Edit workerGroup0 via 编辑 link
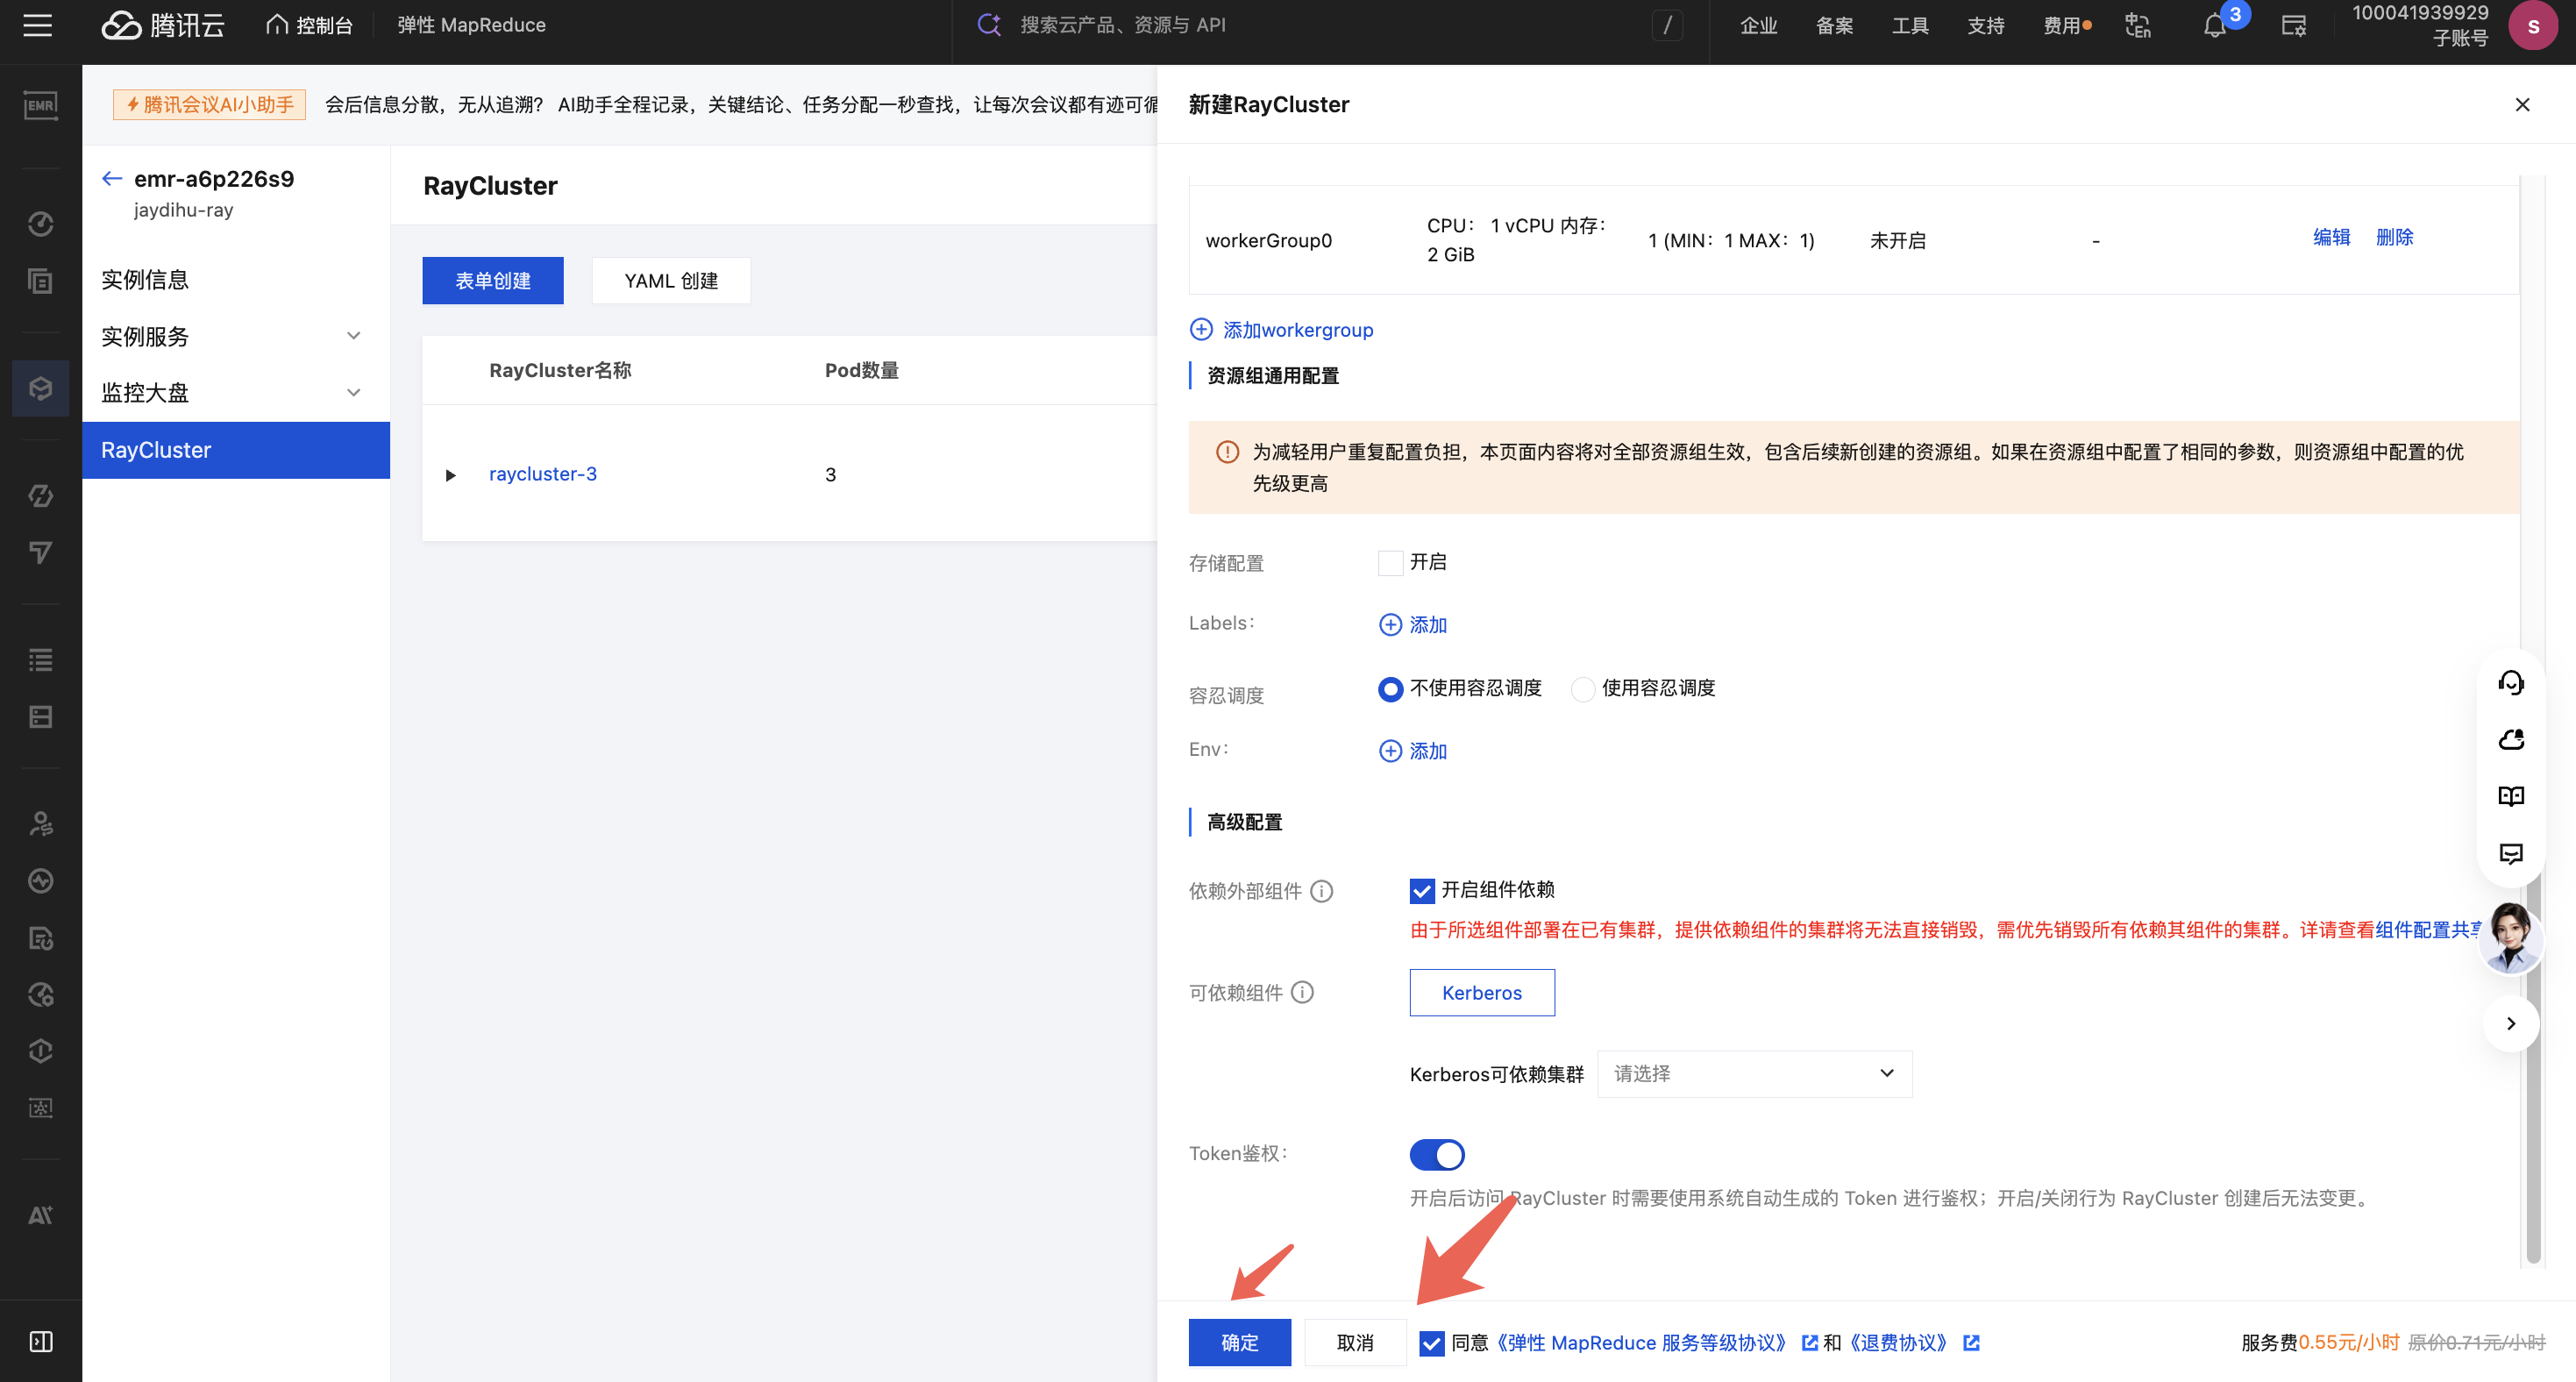Viewport: 2576px width, 1382px height. [x=2331, y=237]
